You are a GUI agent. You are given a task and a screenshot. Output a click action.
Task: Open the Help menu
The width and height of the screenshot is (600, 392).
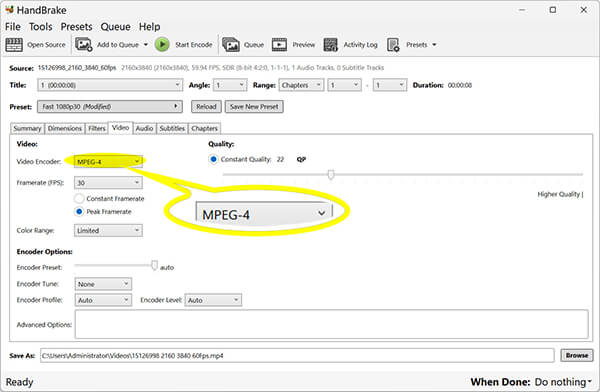coord(149,27)
